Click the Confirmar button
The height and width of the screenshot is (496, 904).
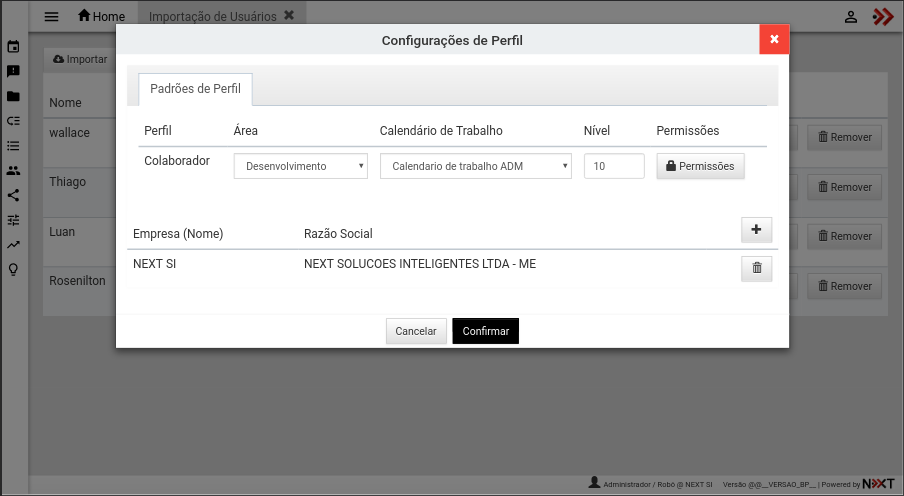pyautogui.click(x=485, y=331)
